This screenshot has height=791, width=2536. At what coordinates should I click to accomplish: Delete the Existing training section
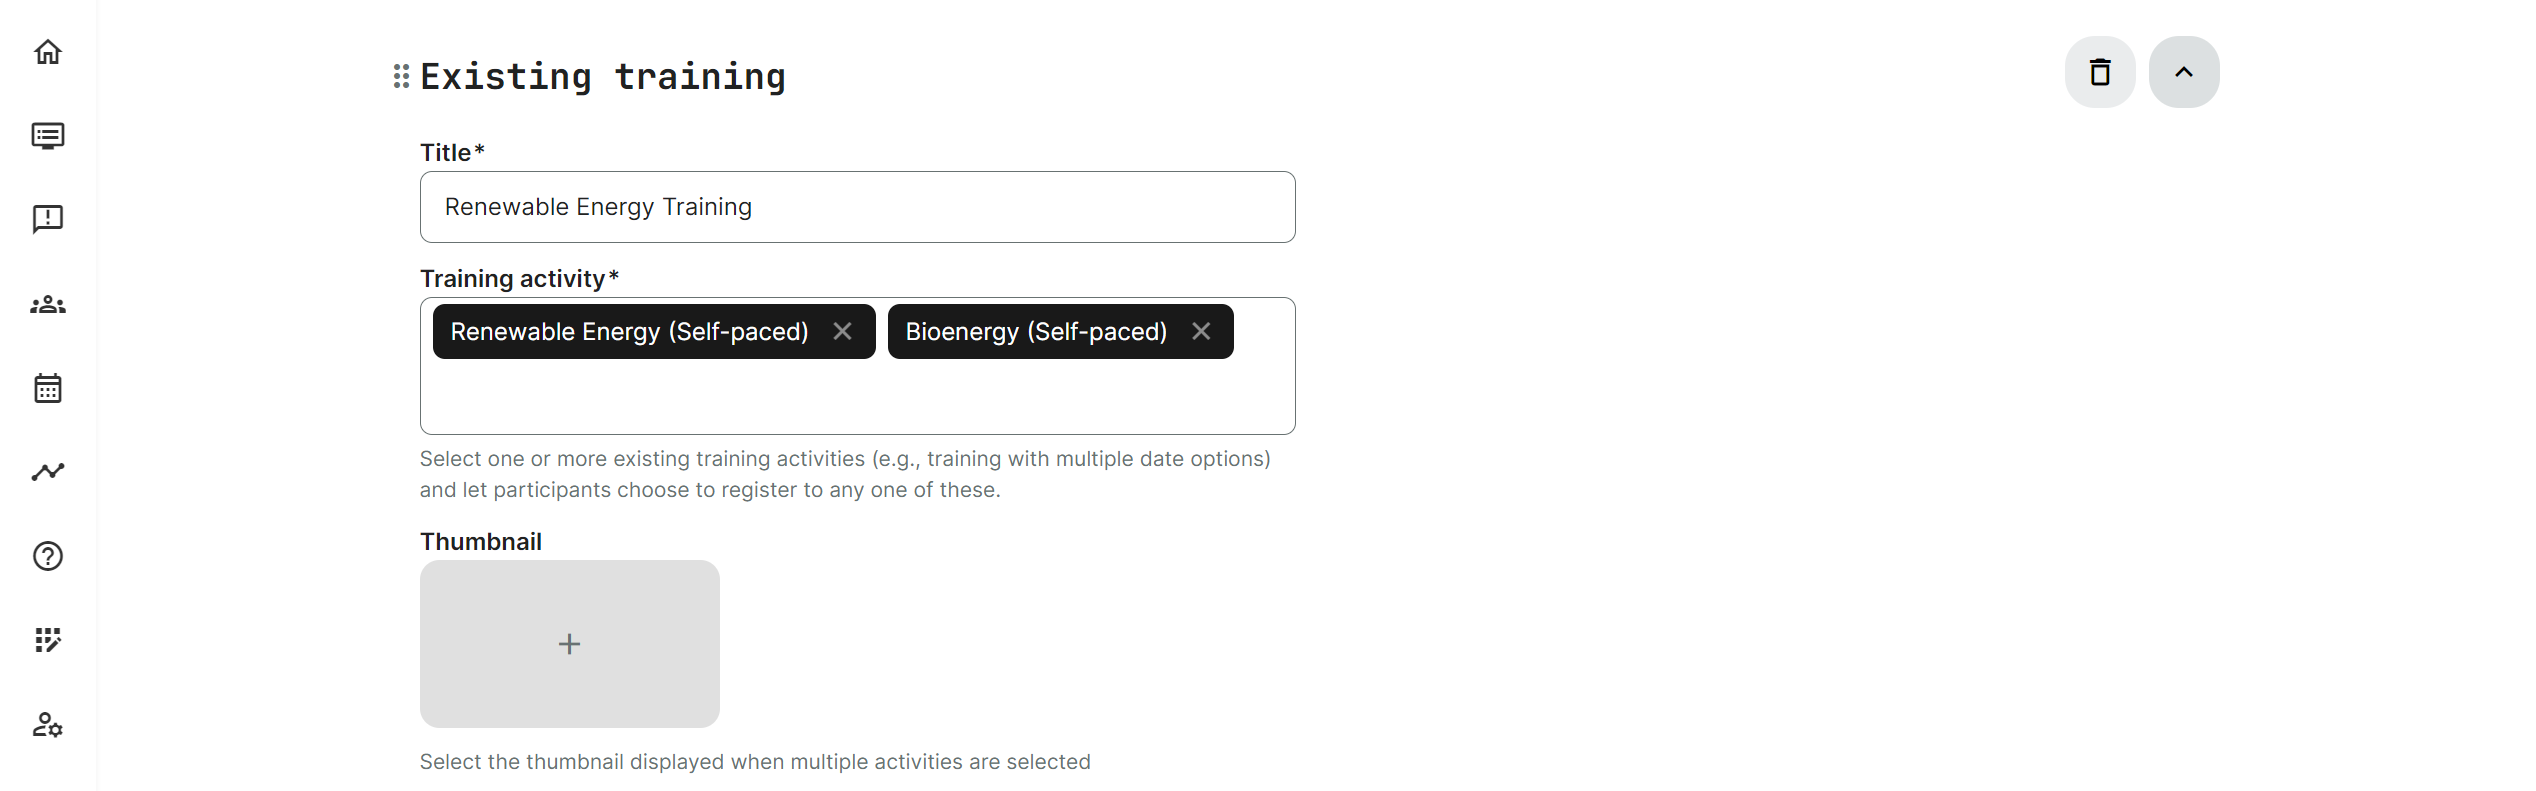point(2100,72)
